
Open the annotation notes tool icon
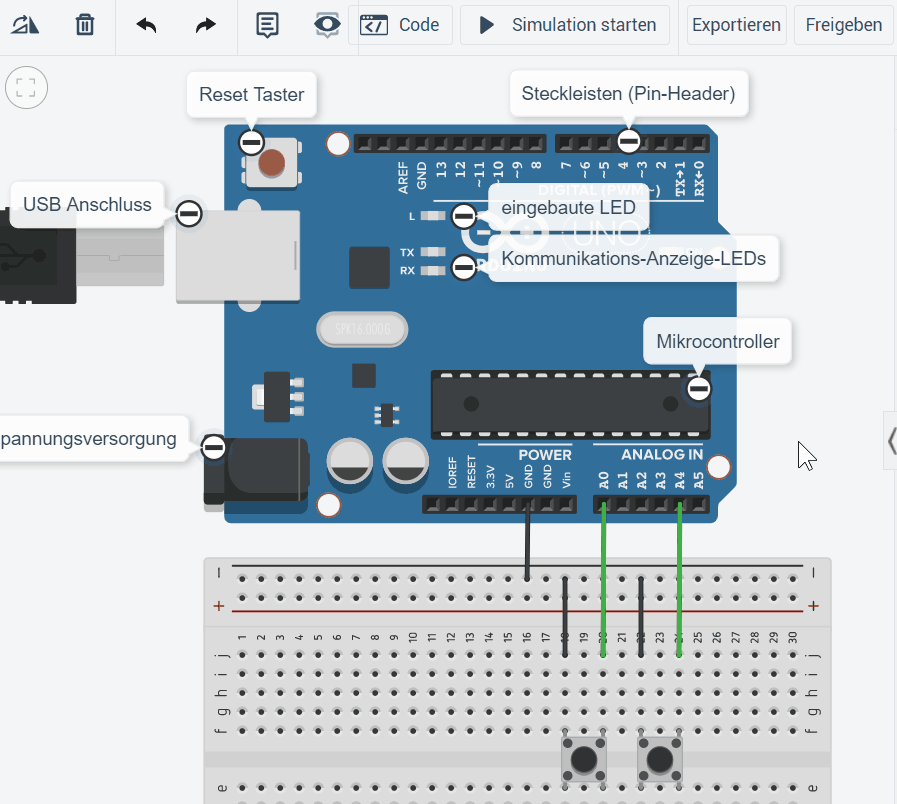(x=266, y=25)
